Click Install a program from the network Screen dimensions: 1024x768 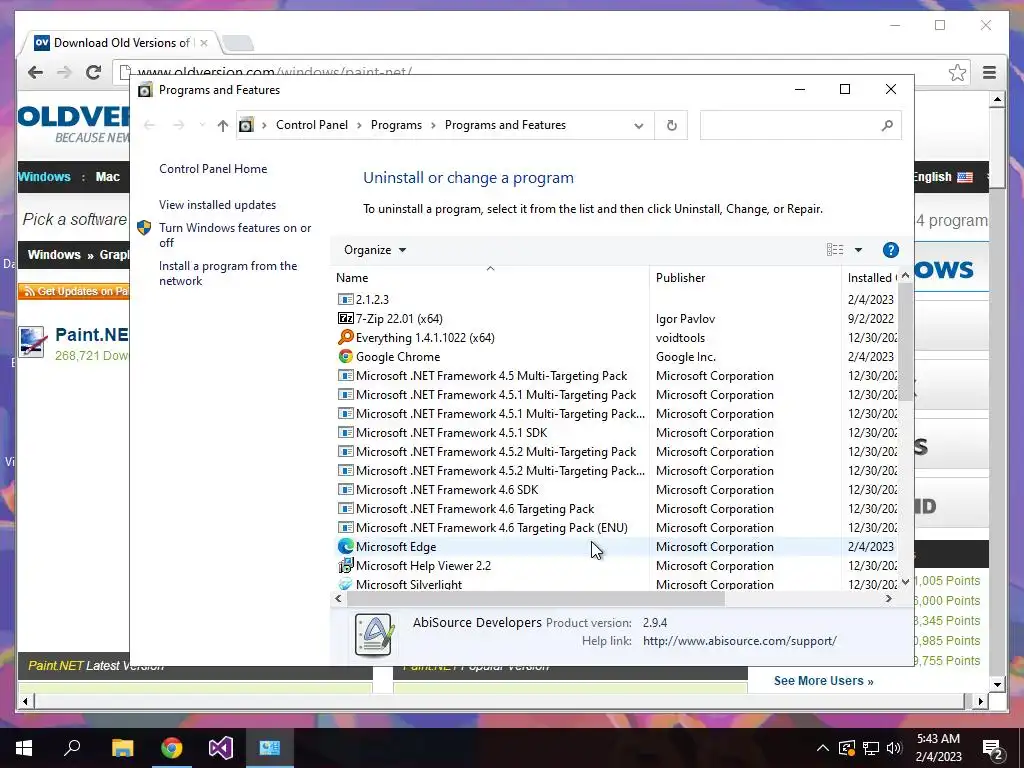point(228,273)
